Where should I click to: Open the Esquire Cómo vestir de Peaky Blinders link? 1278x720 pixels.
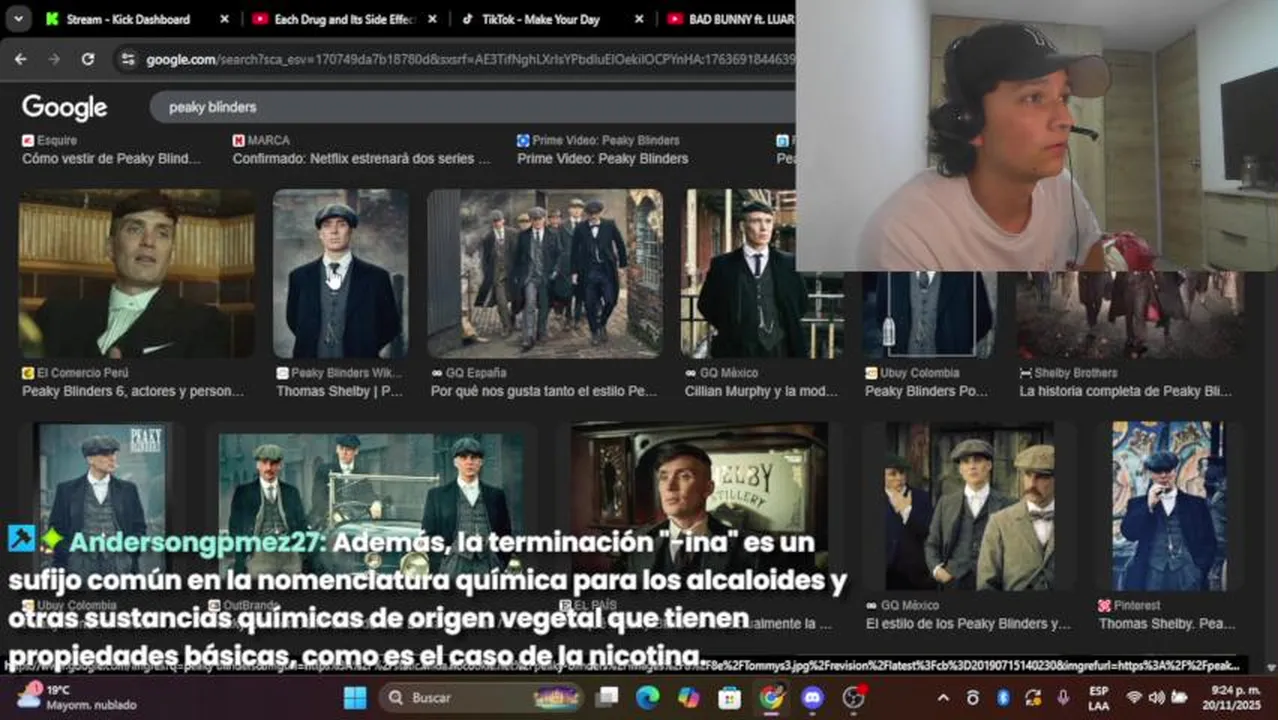(111, 158)
